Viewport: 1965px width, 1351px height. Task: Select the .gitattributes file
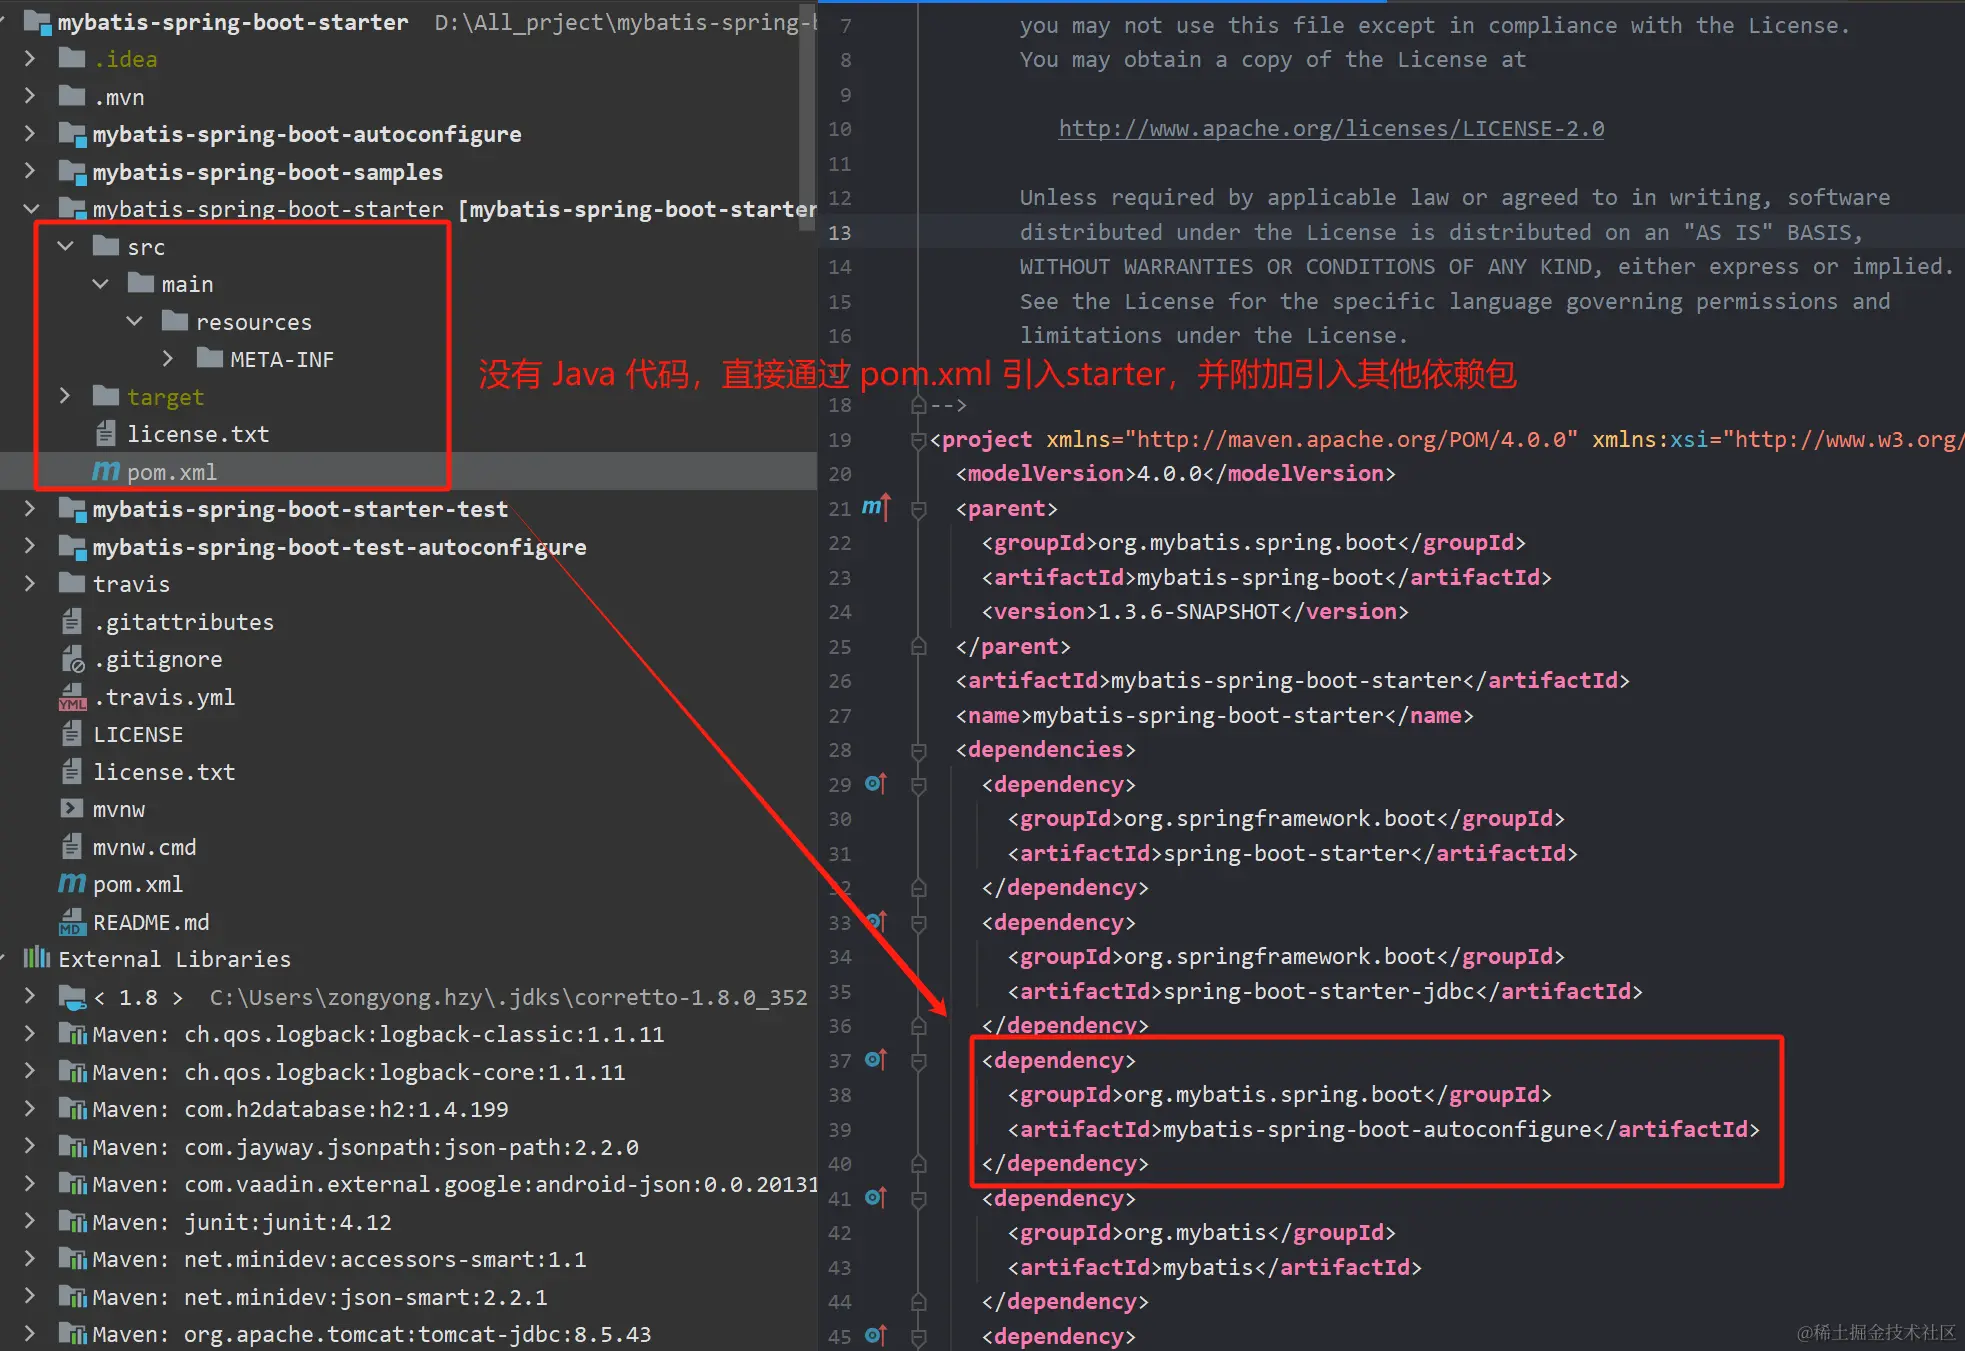183,622
